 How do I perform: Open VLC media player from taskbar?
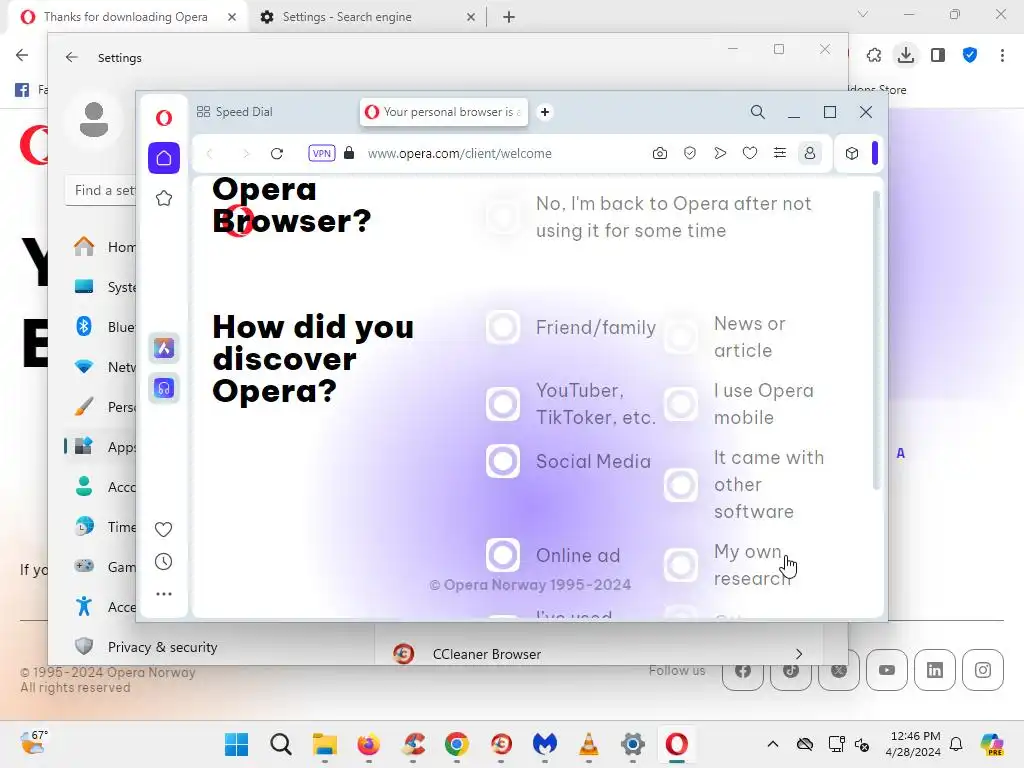(x=588, y=744)
